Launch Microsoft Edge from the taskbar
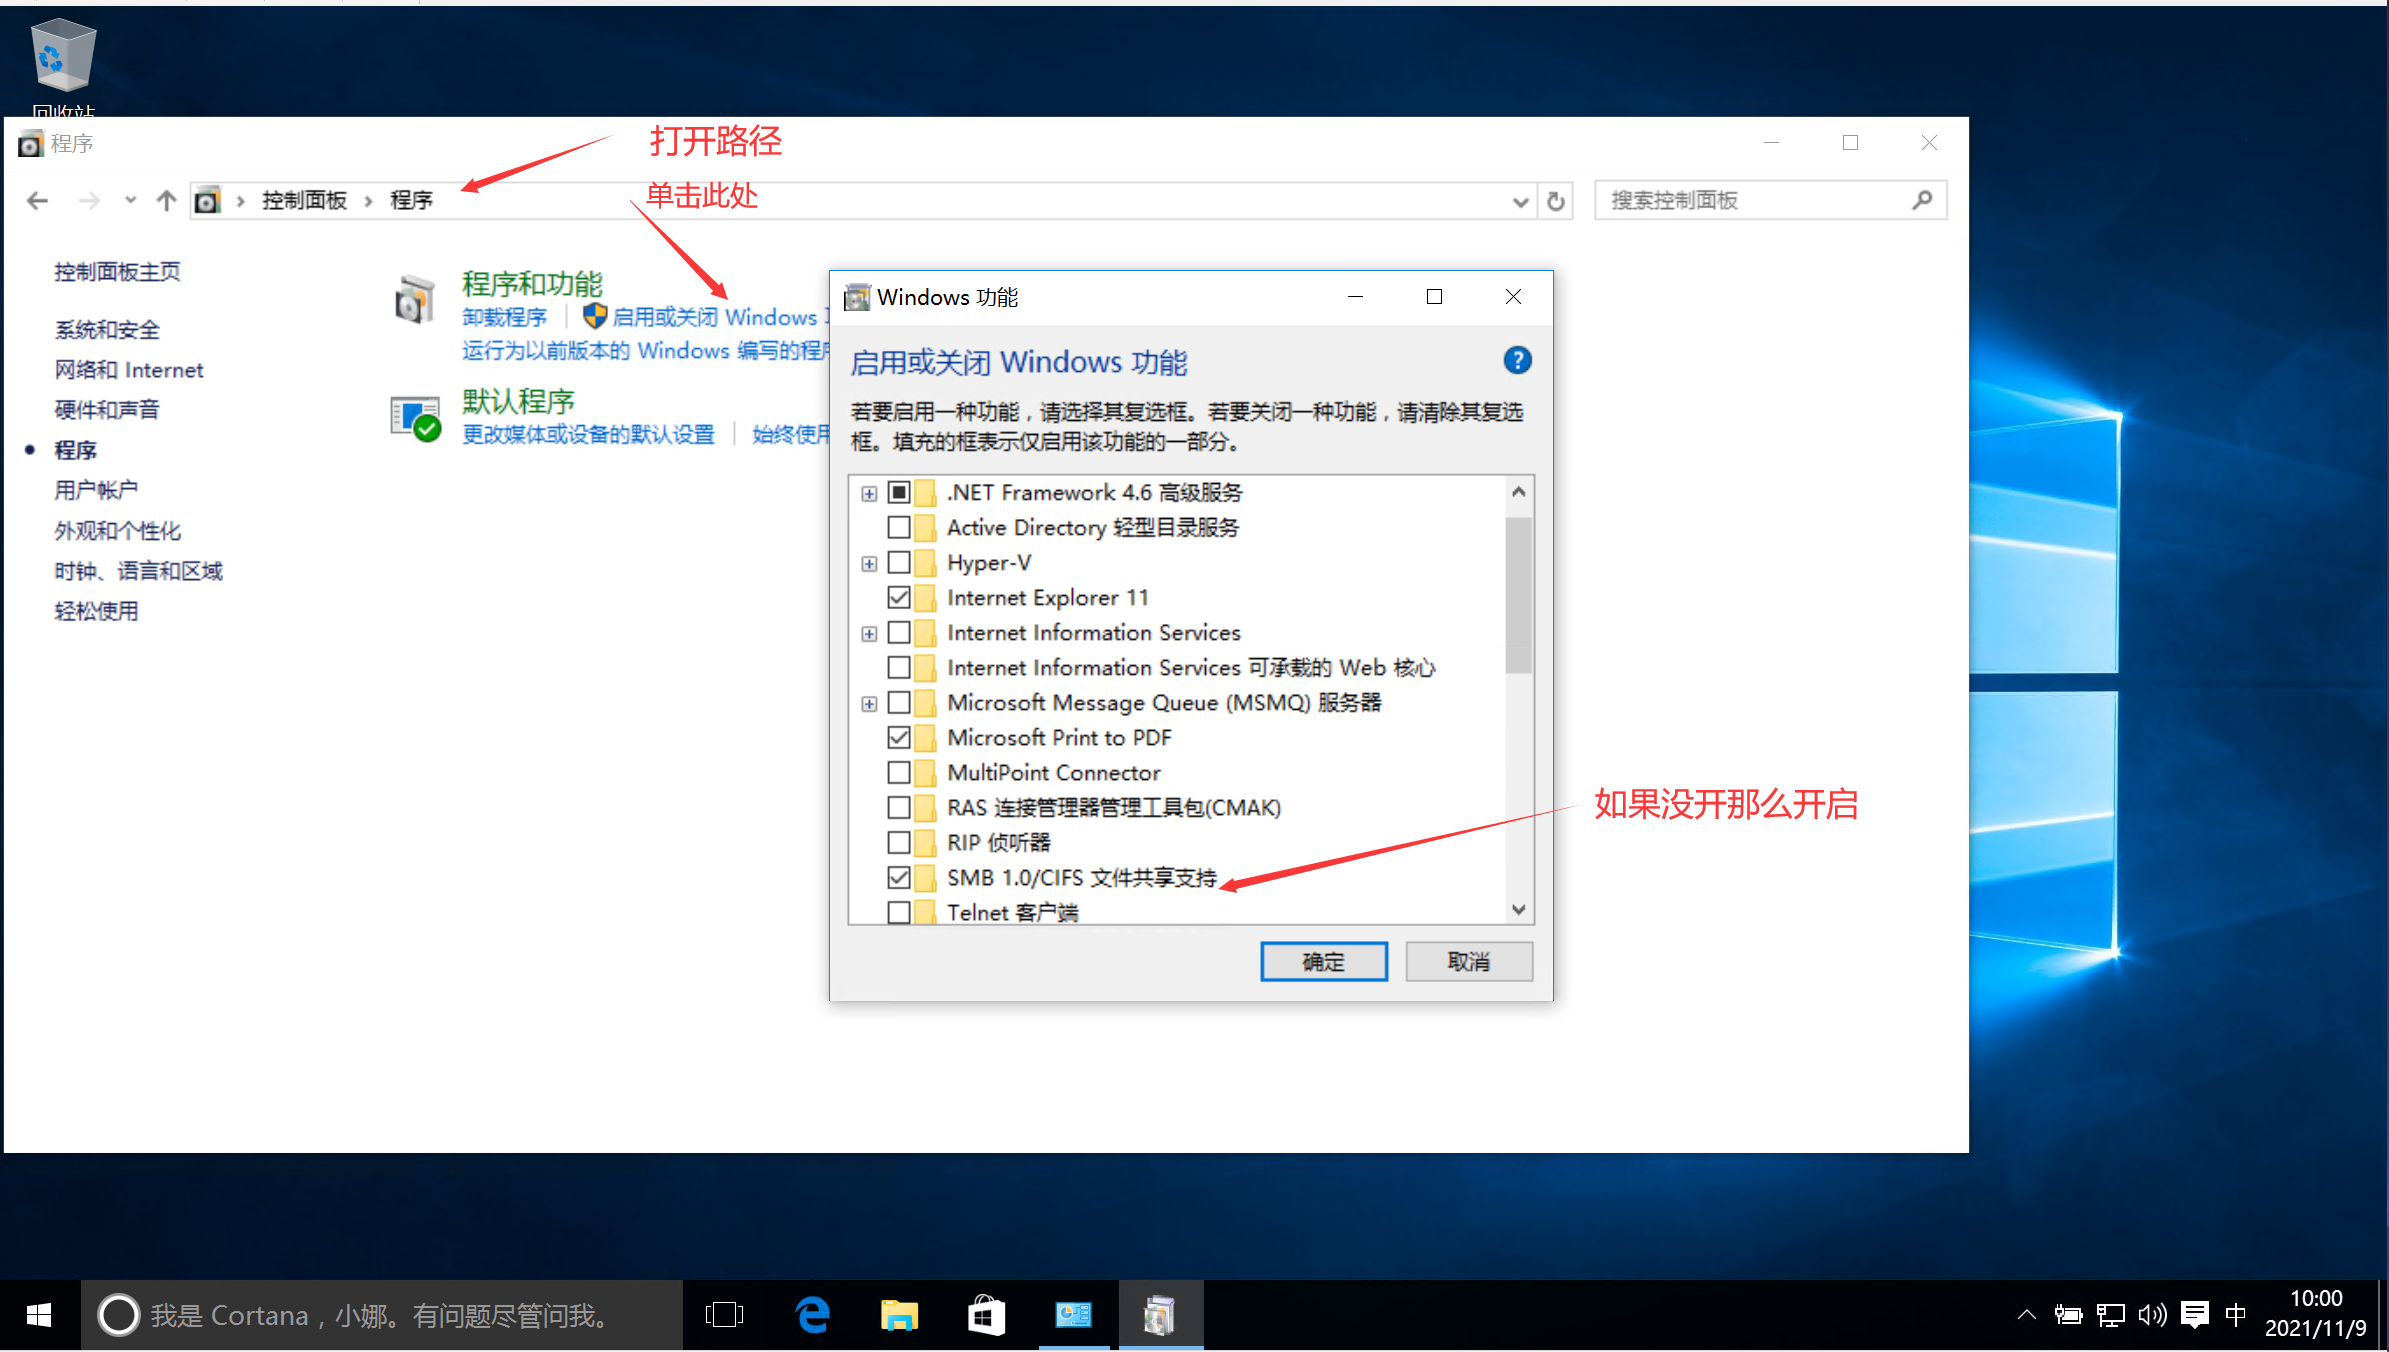 click(812, 1315)
